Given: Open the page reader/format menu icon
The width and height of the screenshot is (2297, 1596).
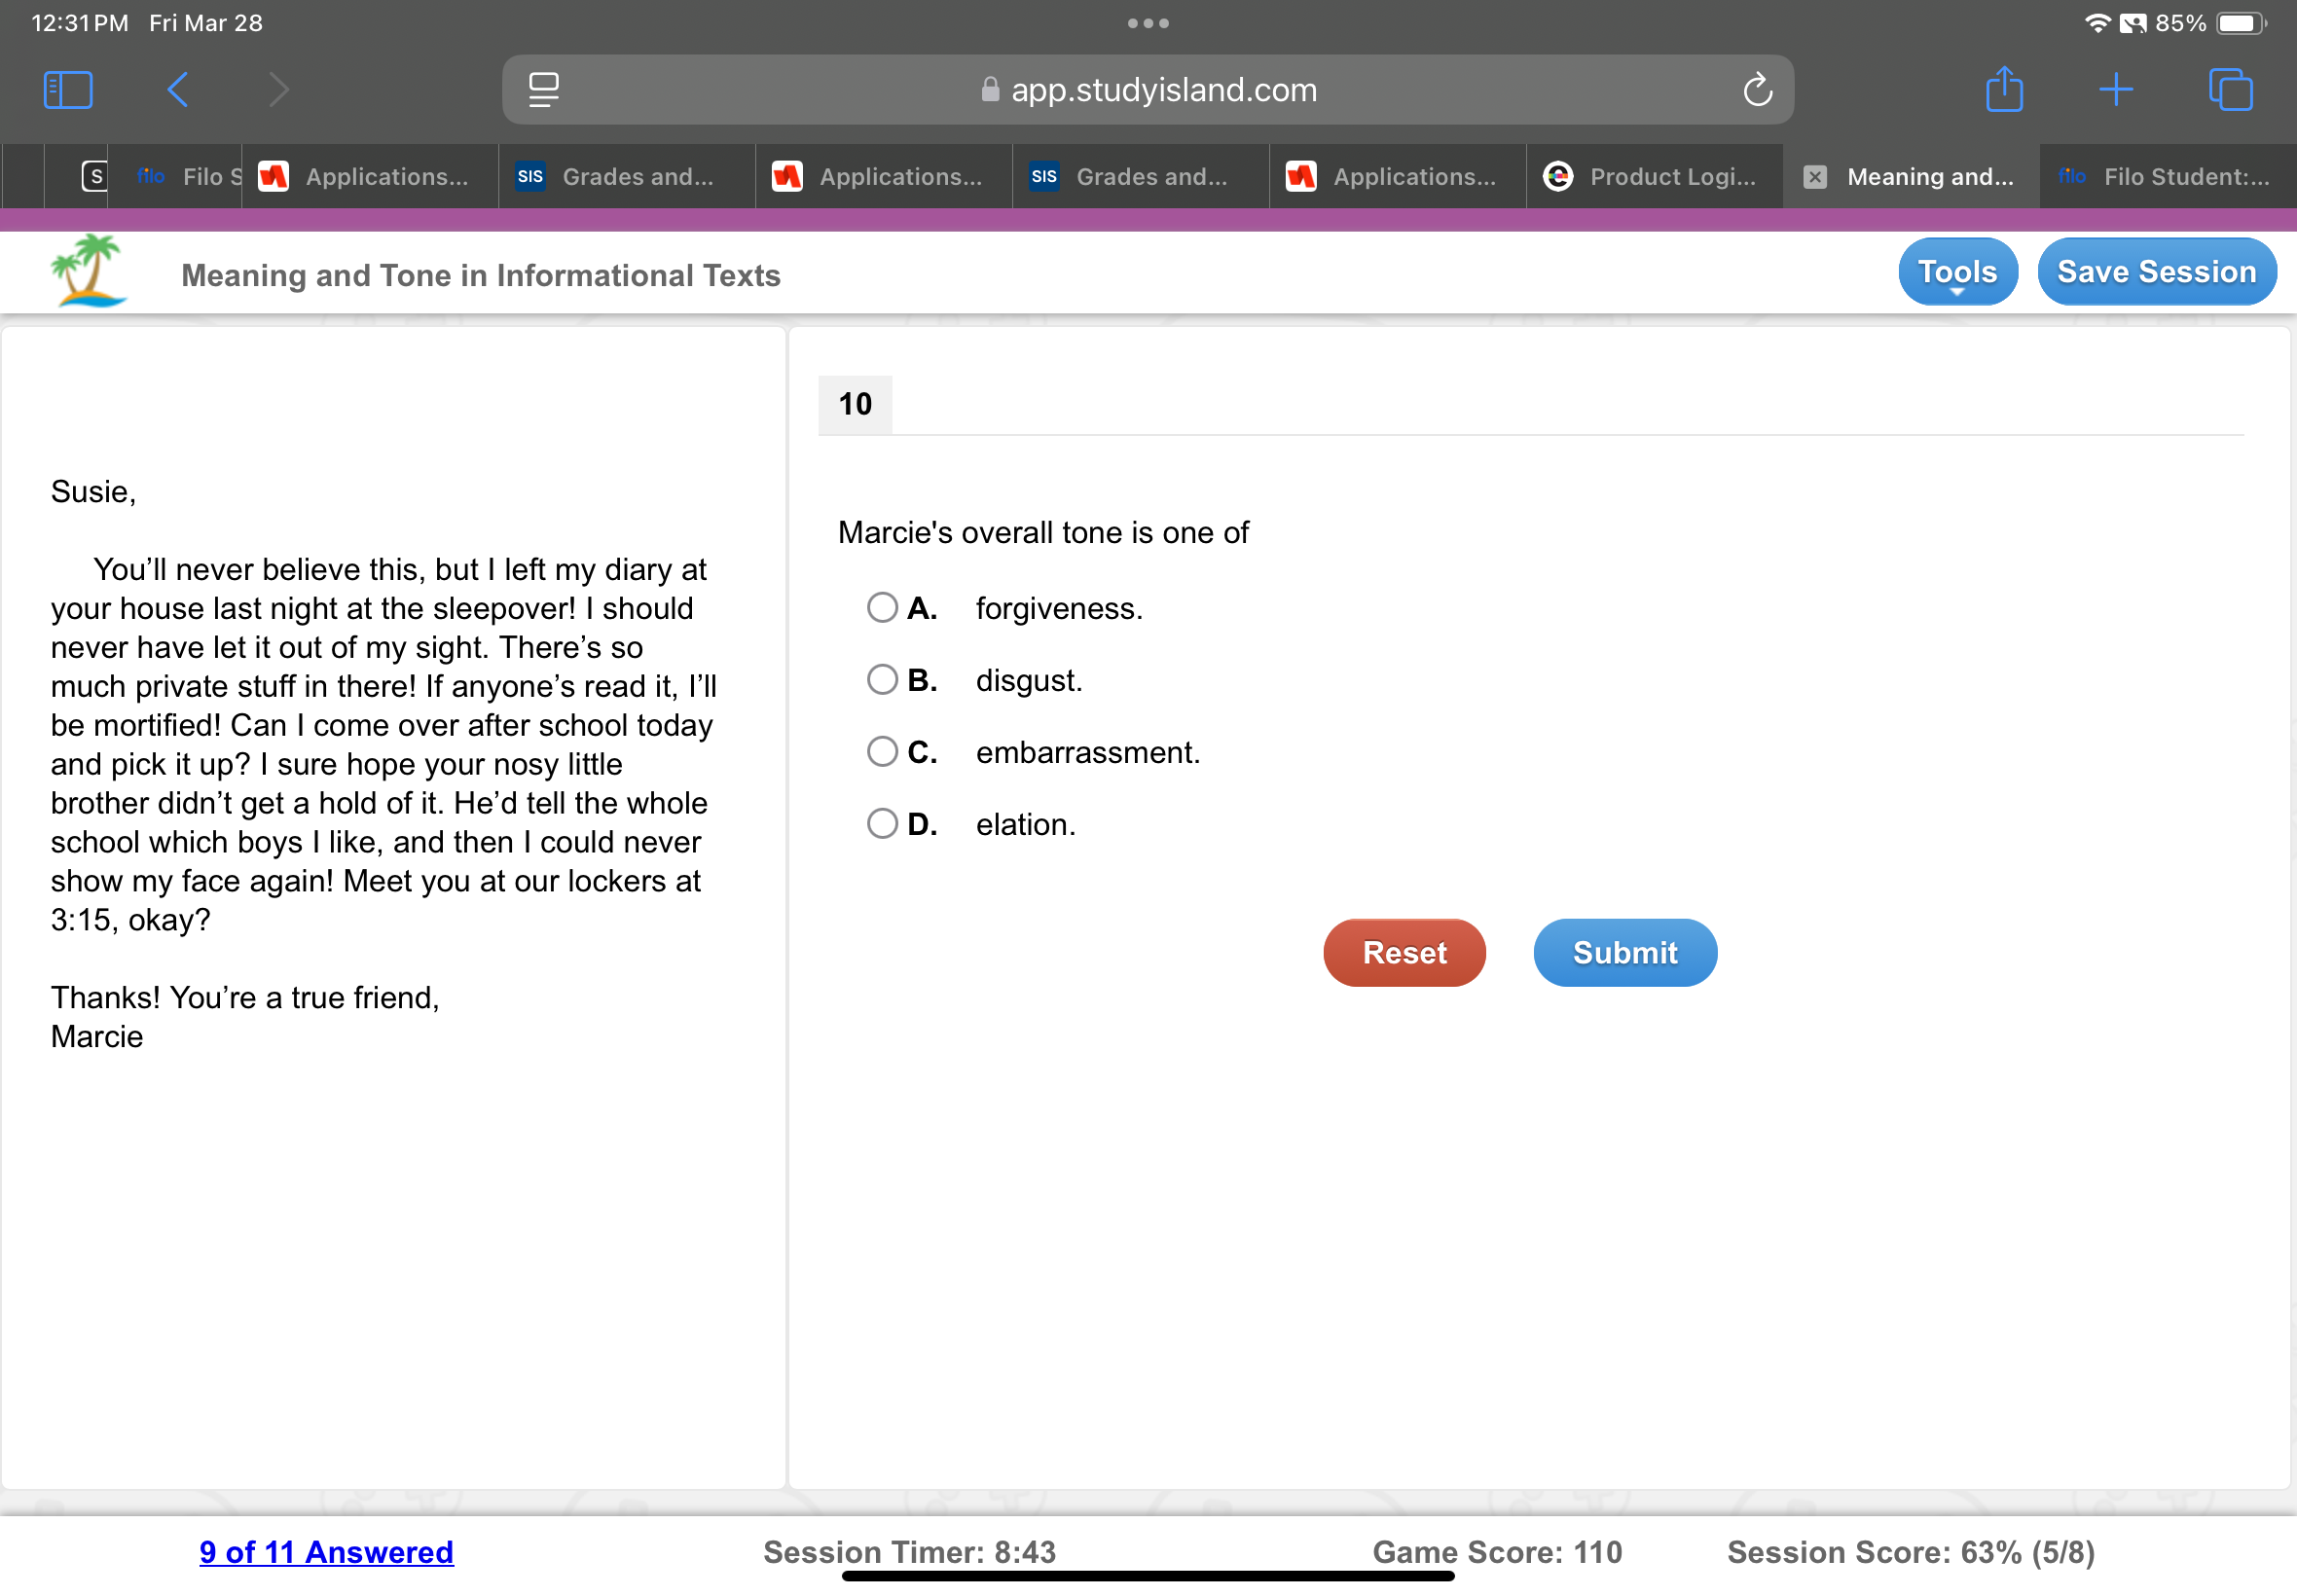Looking at the screenshot, I should coord(543,90).
